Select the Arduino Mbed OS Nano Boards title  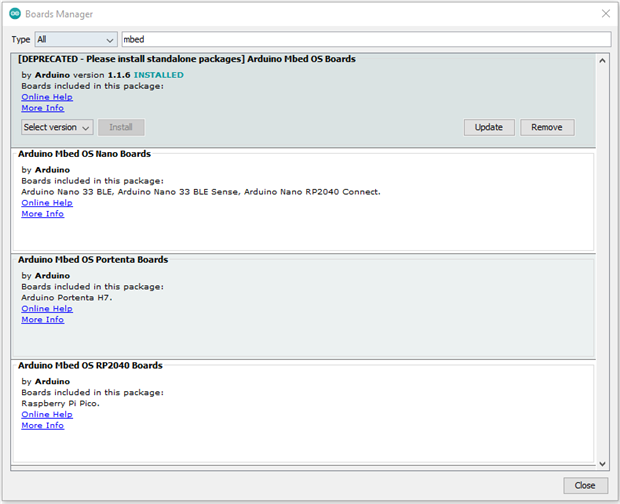pos(84,154)
